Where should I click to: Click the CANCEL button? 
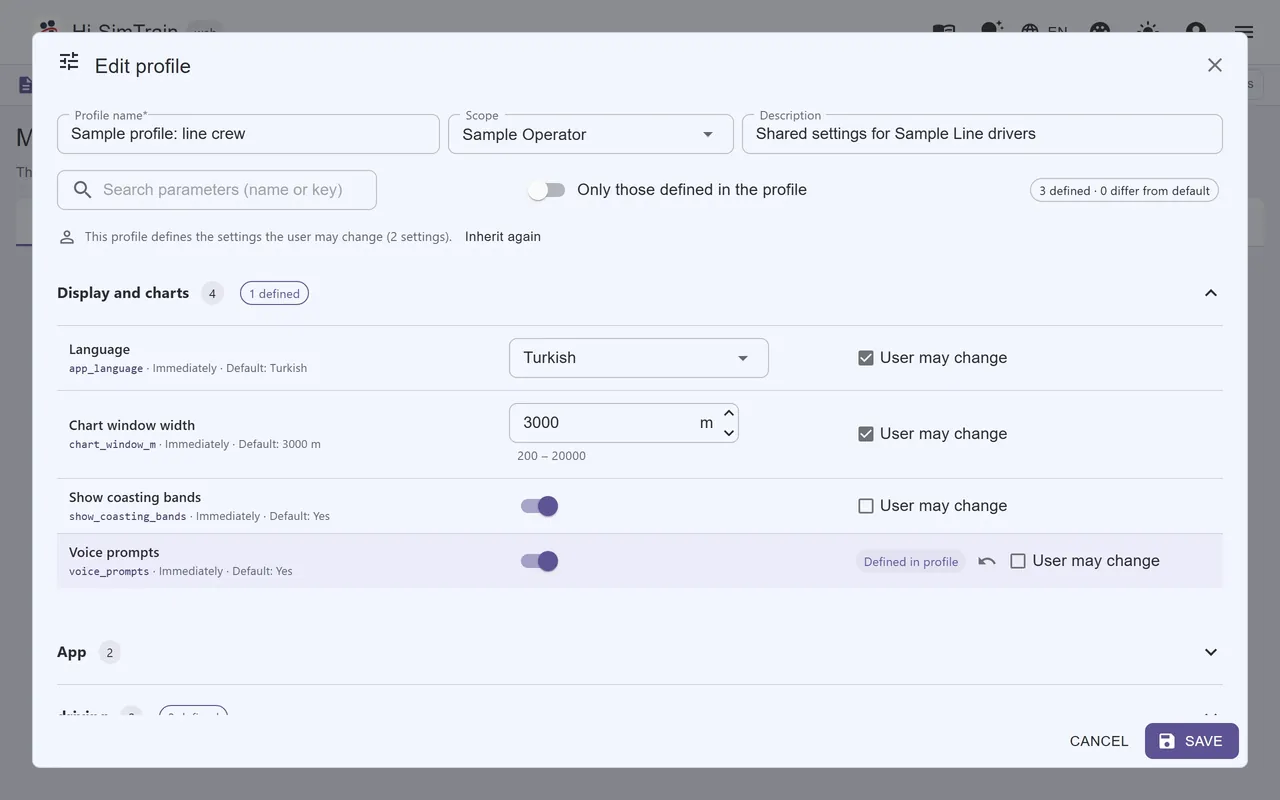tap(1099, 741)
